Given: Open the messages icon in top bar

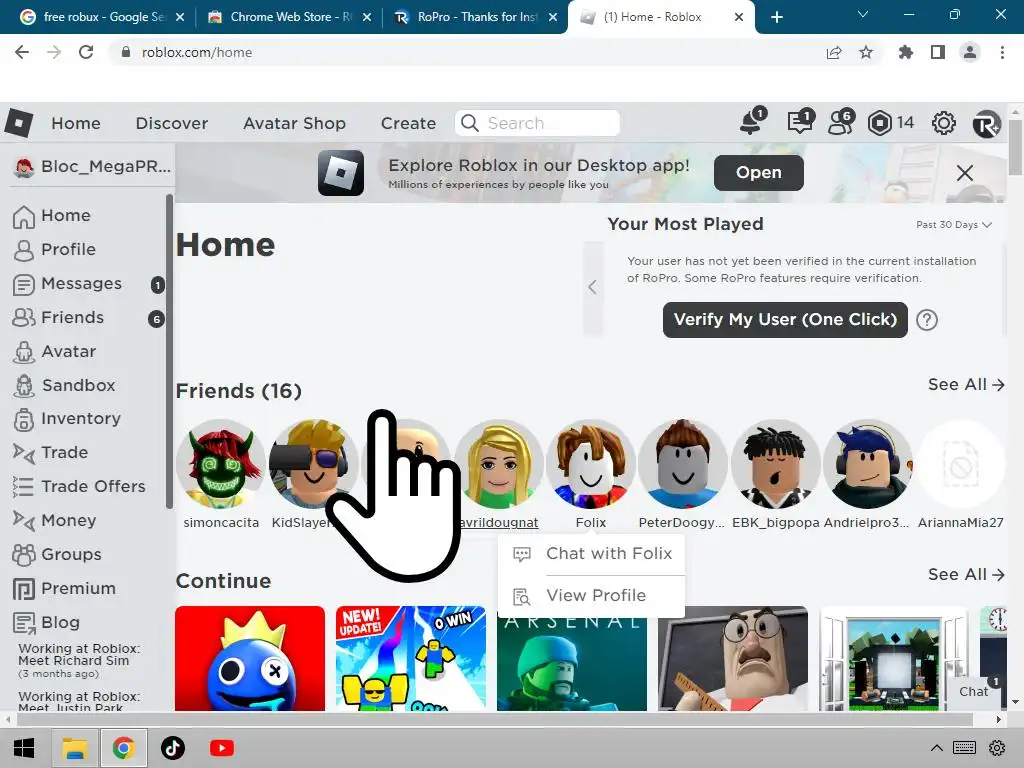Looking at the screenshot, I should 800,122.
